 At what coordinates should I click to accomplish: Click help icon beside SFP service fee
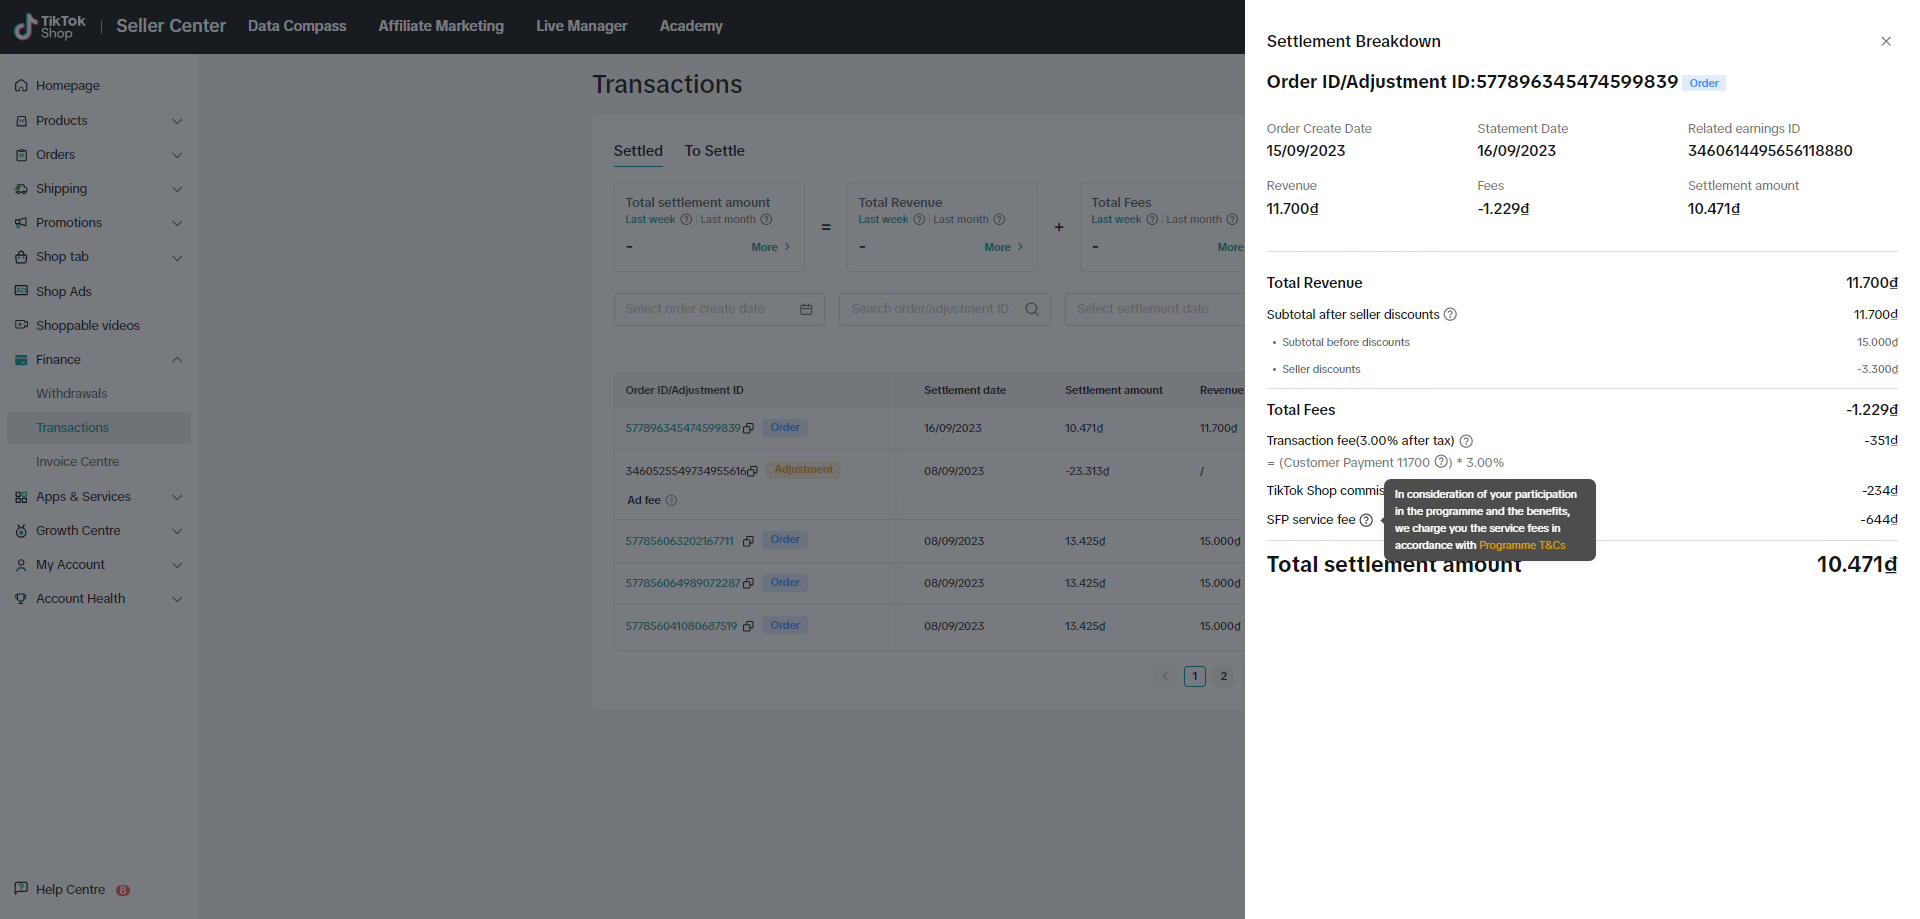(x=1366, y=520)
